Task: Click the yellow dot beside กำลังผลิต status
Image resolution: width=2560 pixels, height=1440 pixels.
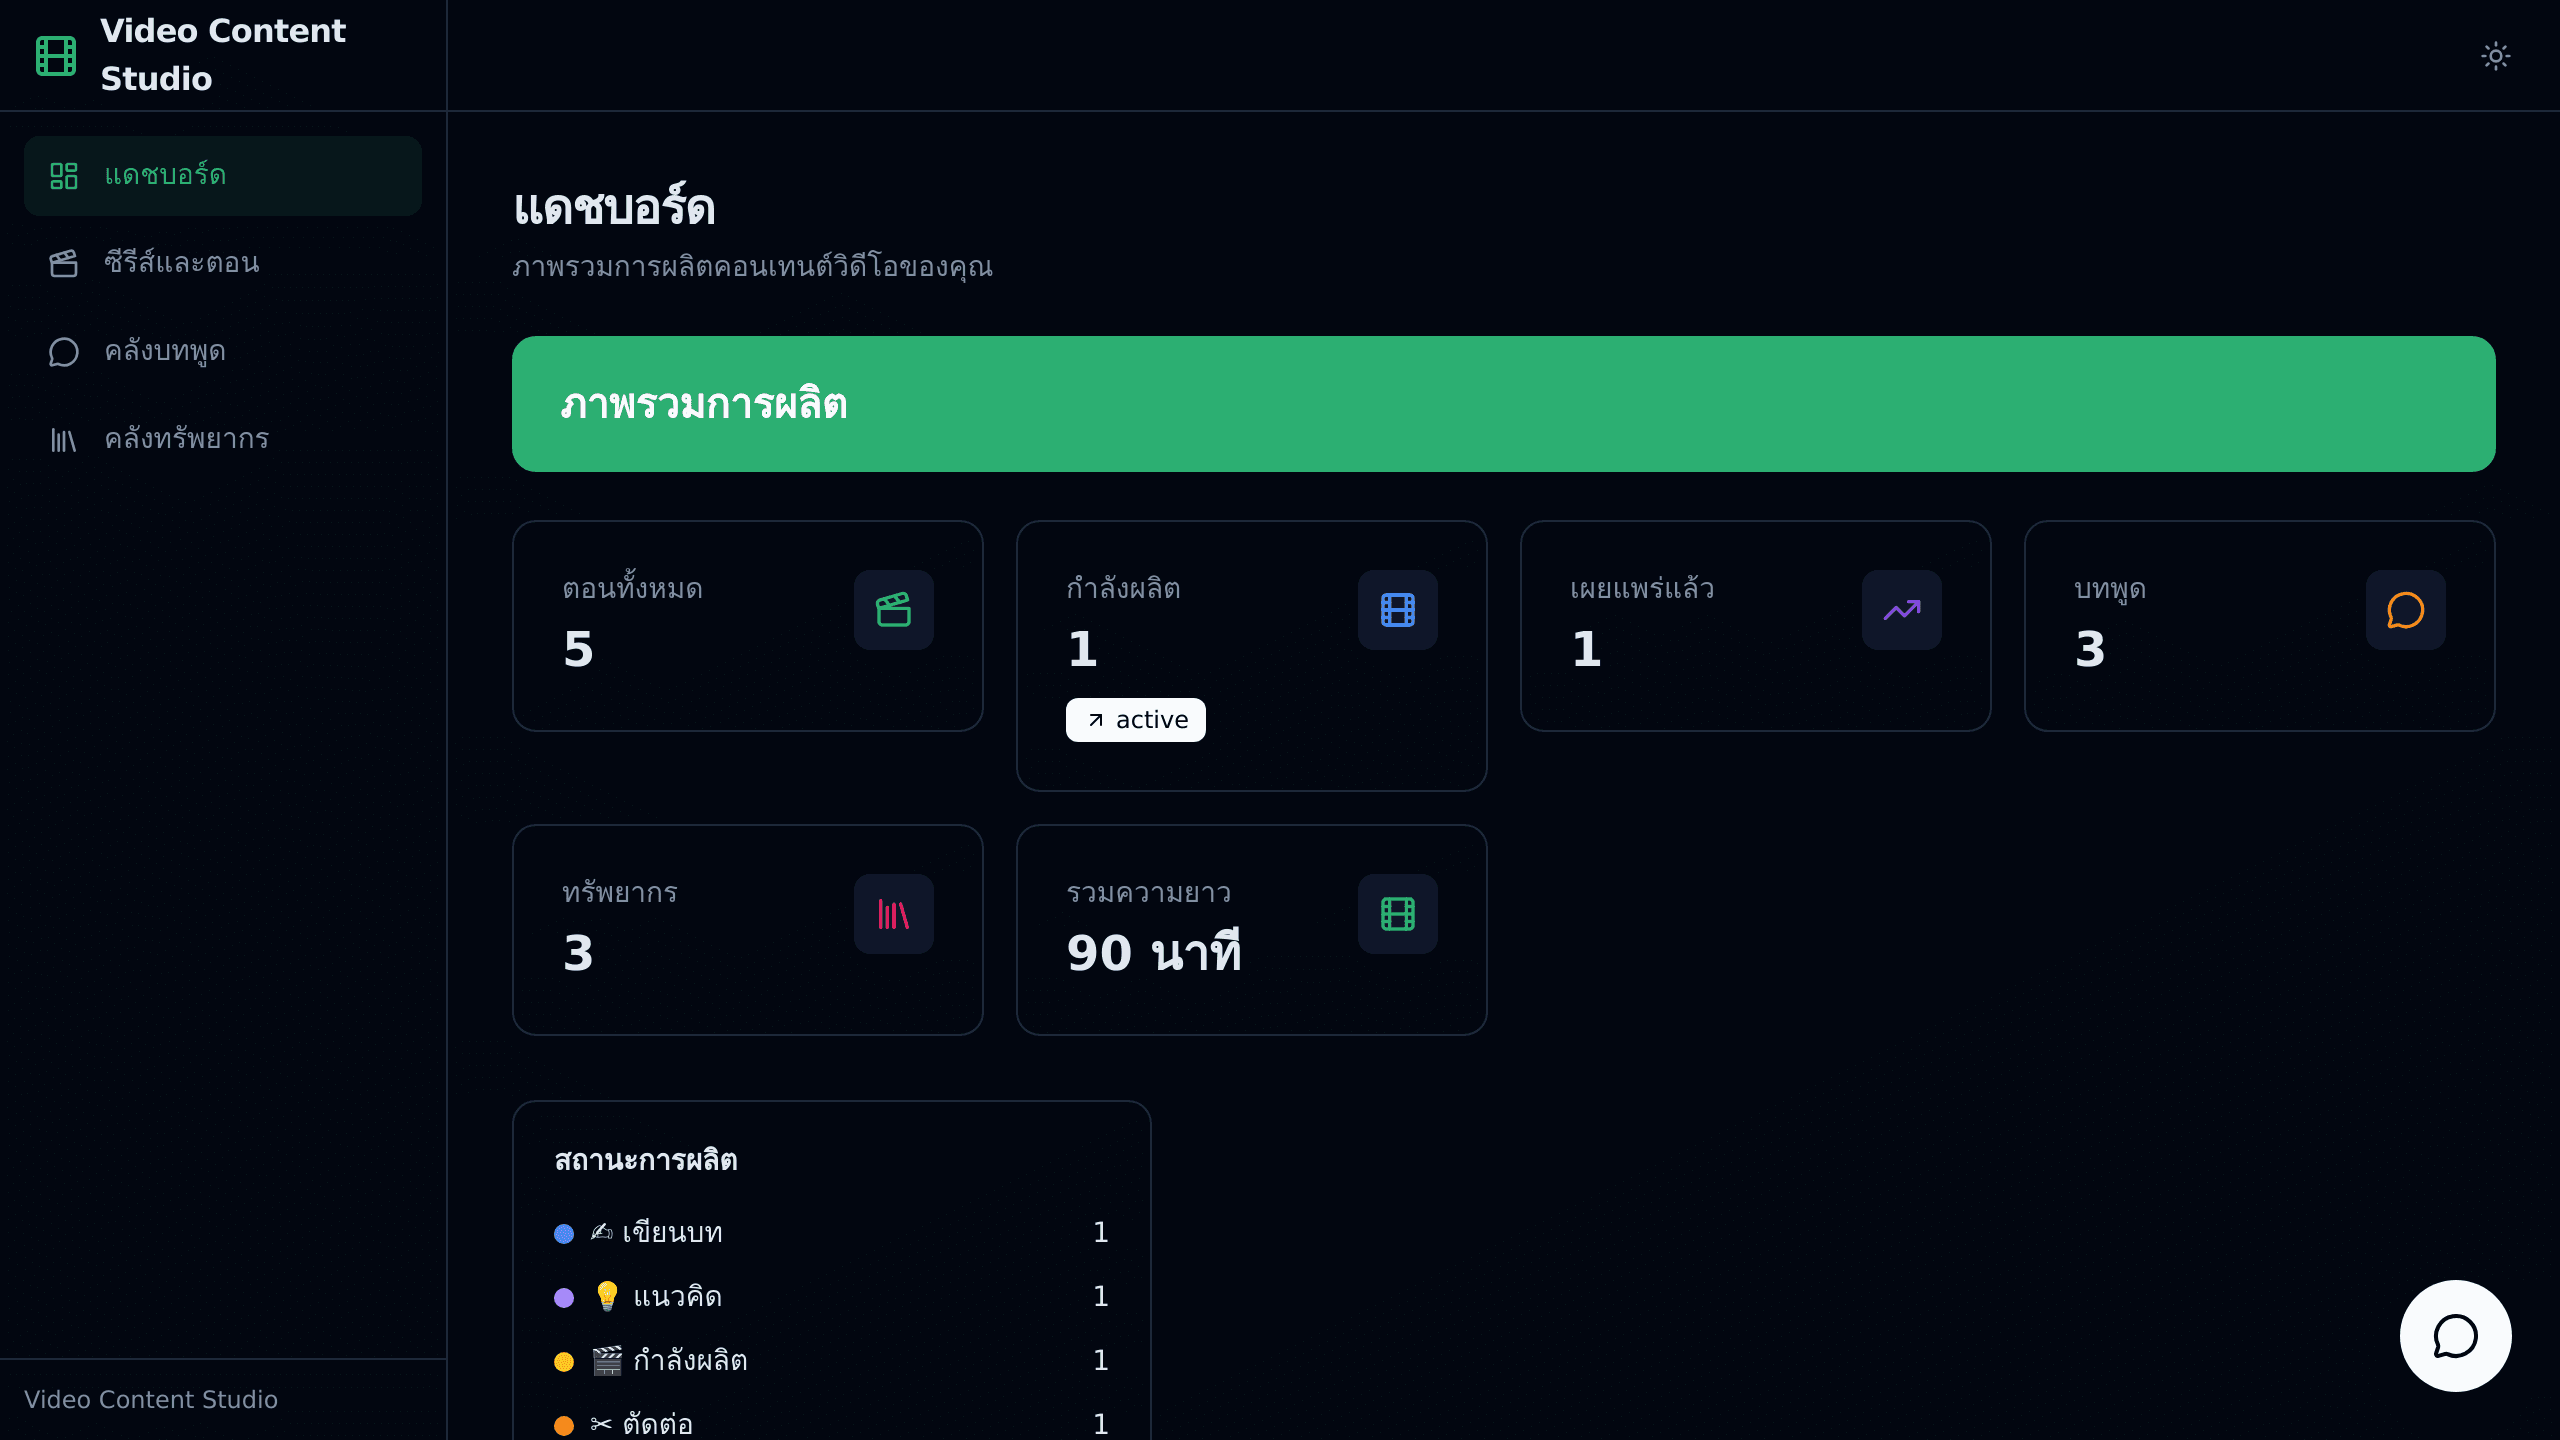Action: click(564, 1362)
